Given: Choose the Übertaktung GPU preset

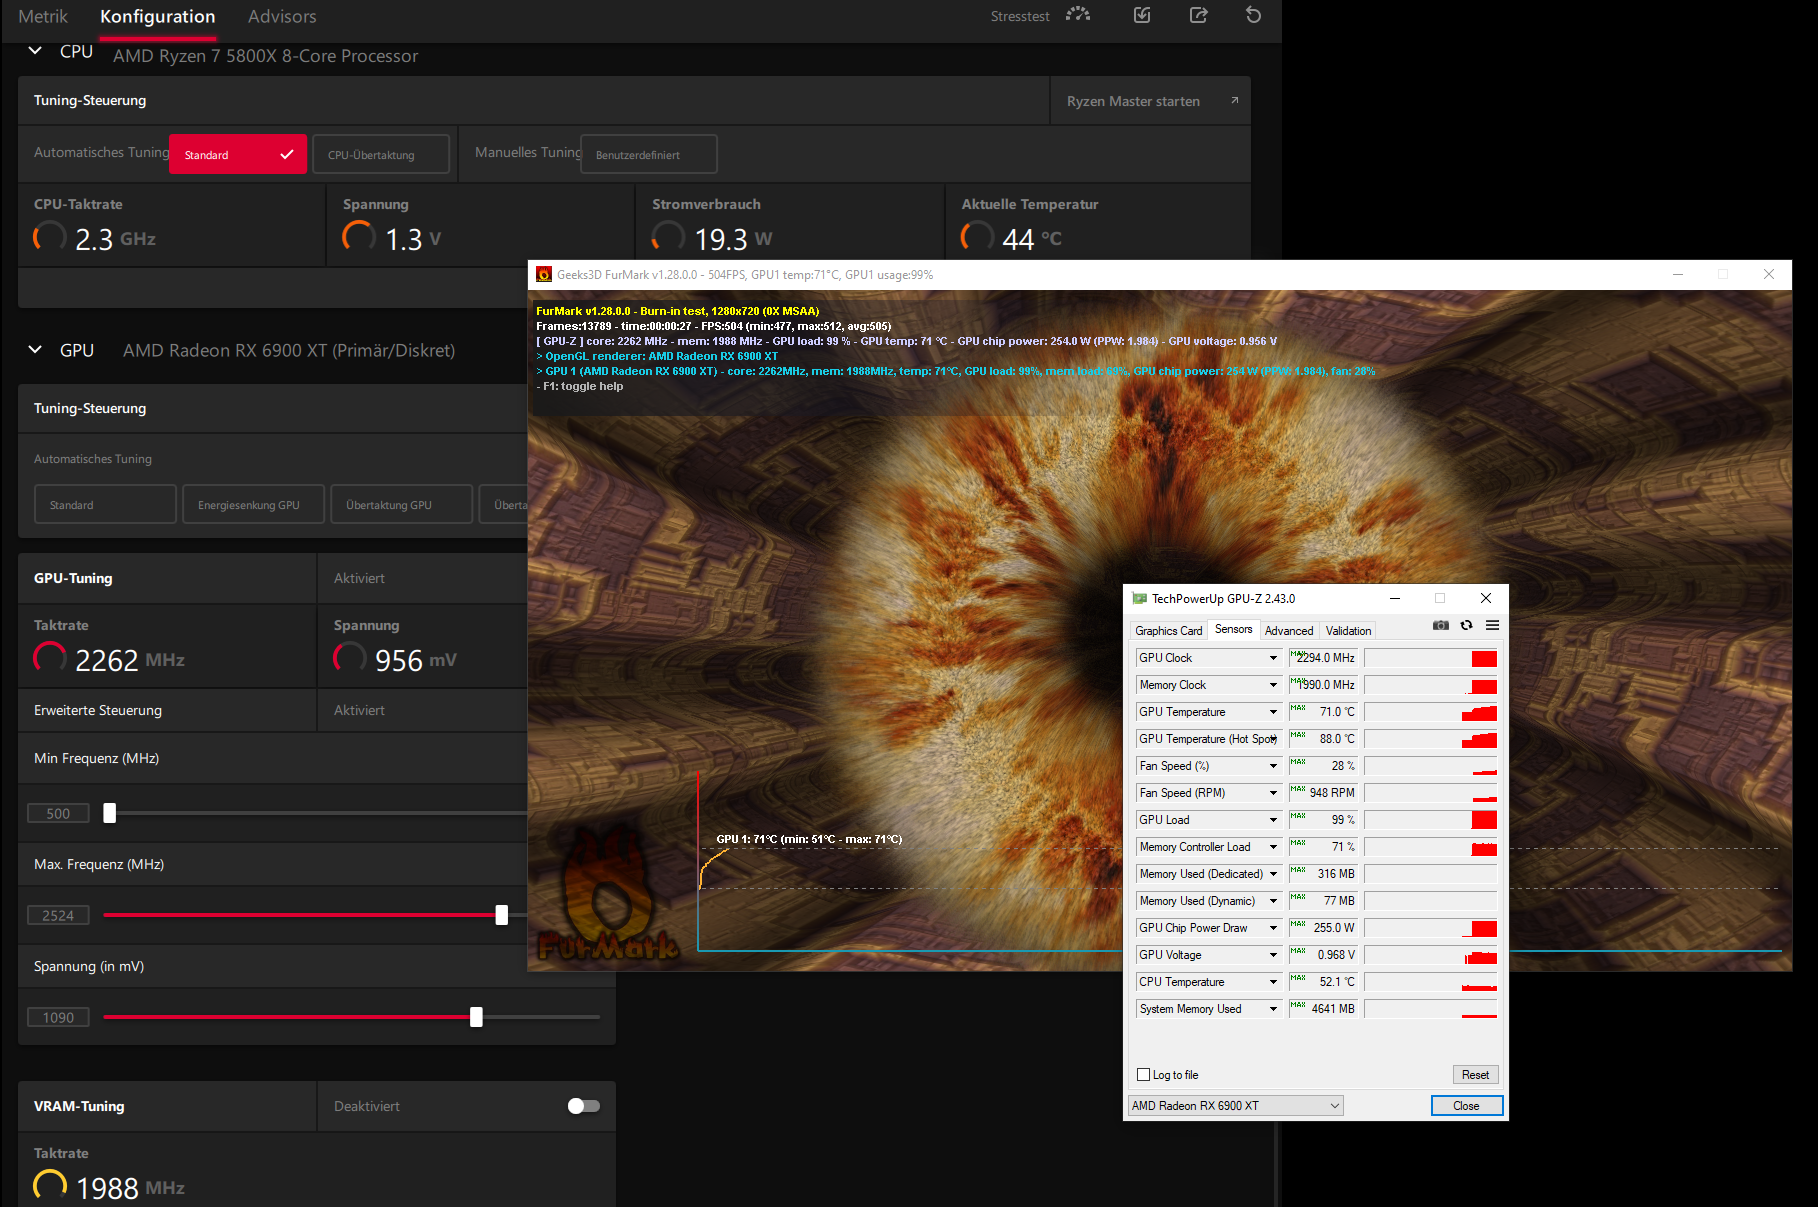Looking at the screenshot, I should click(402, 504).
